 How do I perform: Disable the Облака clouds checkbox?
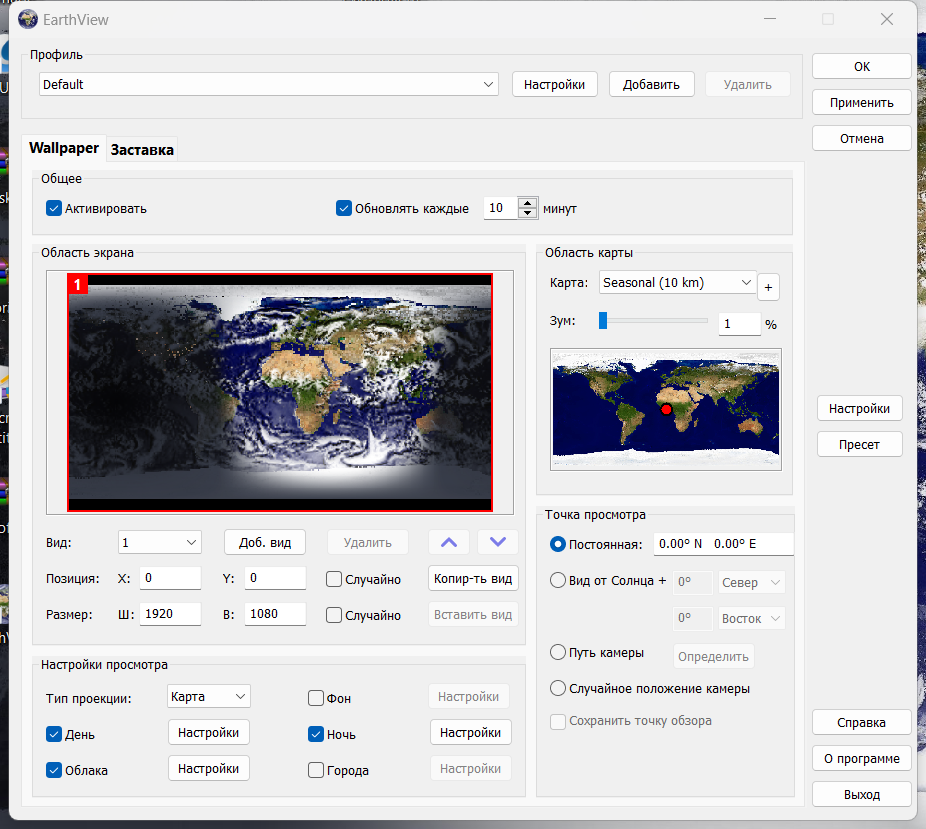click(x=54, y=770)
